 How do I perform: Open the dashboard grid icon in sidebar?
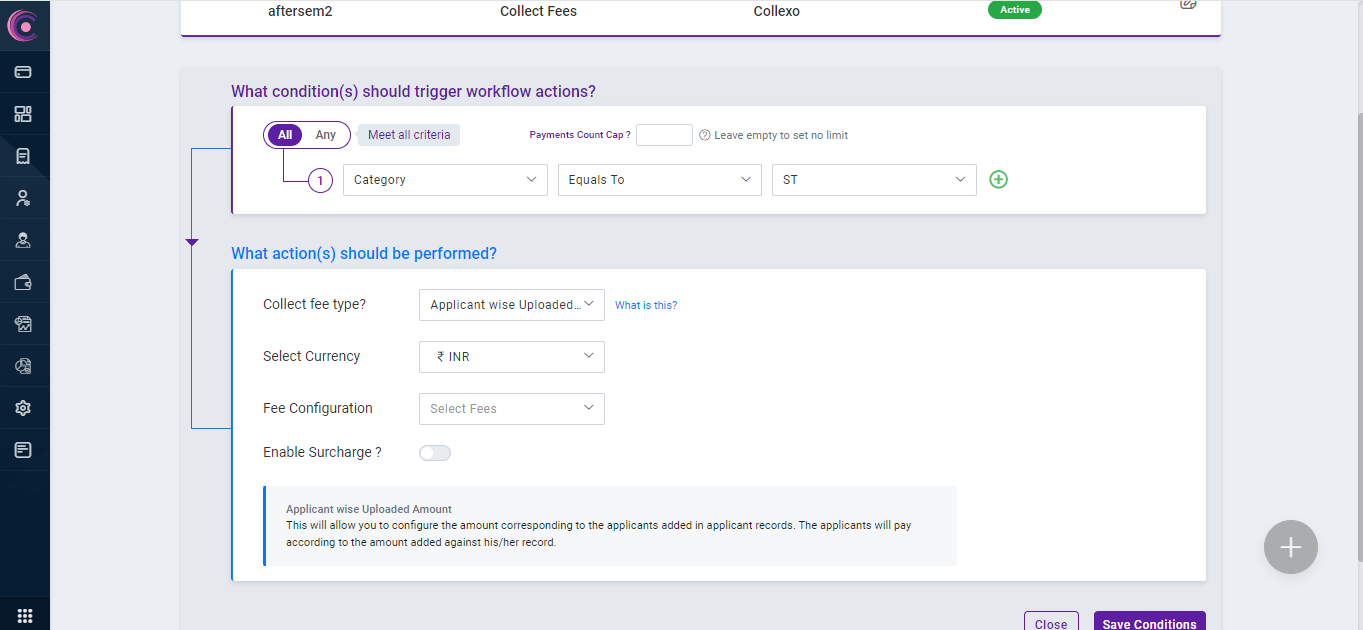[23, 114]
